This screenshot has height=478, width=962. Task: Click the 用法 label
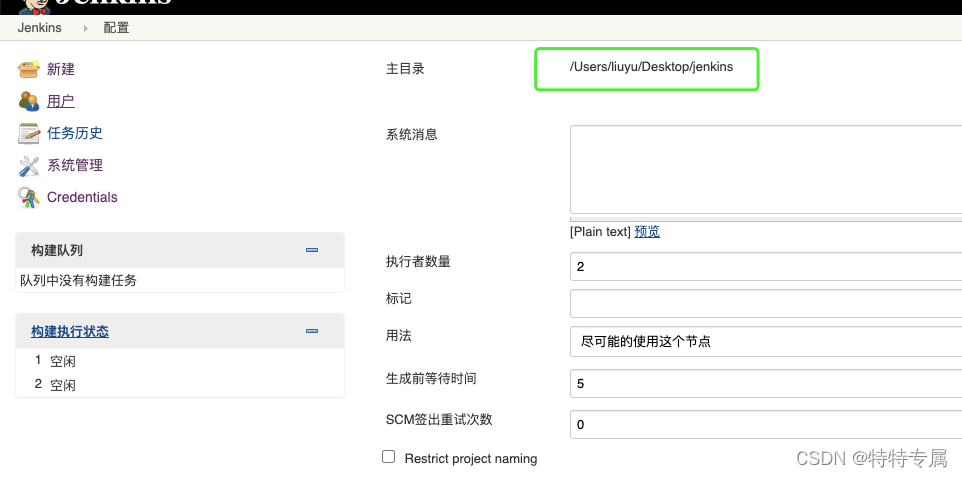coord(398,336)
